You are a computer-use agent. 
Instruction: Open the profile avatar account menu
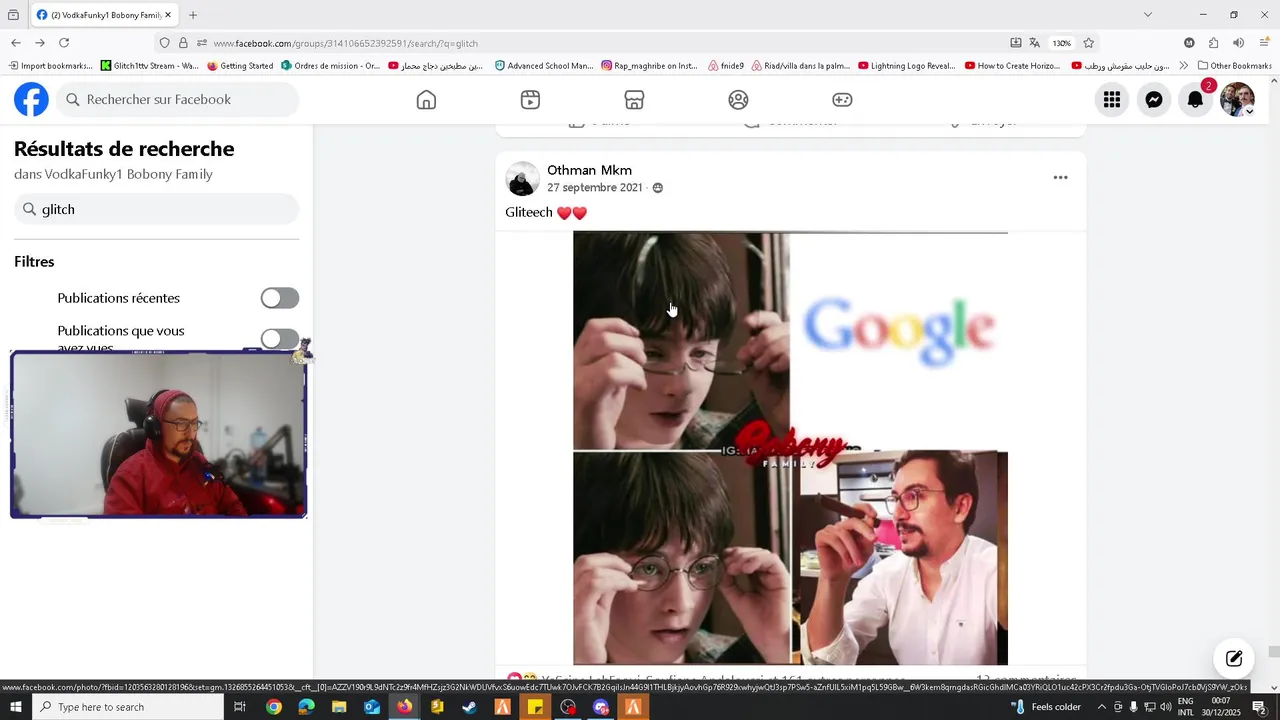pyautogui.click(x=1237, y=99)
